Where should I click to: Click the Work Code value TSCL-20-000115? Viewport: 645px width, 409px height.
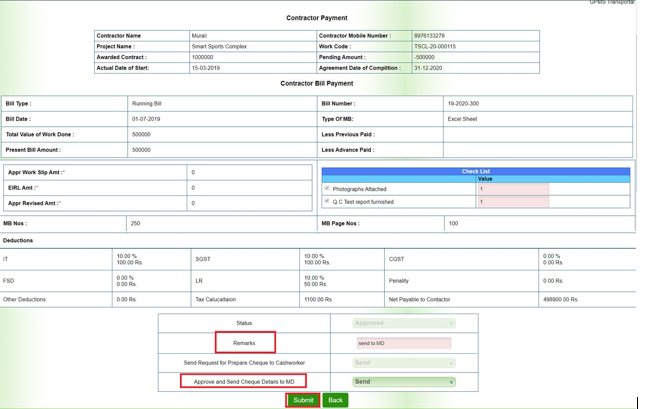435,46
